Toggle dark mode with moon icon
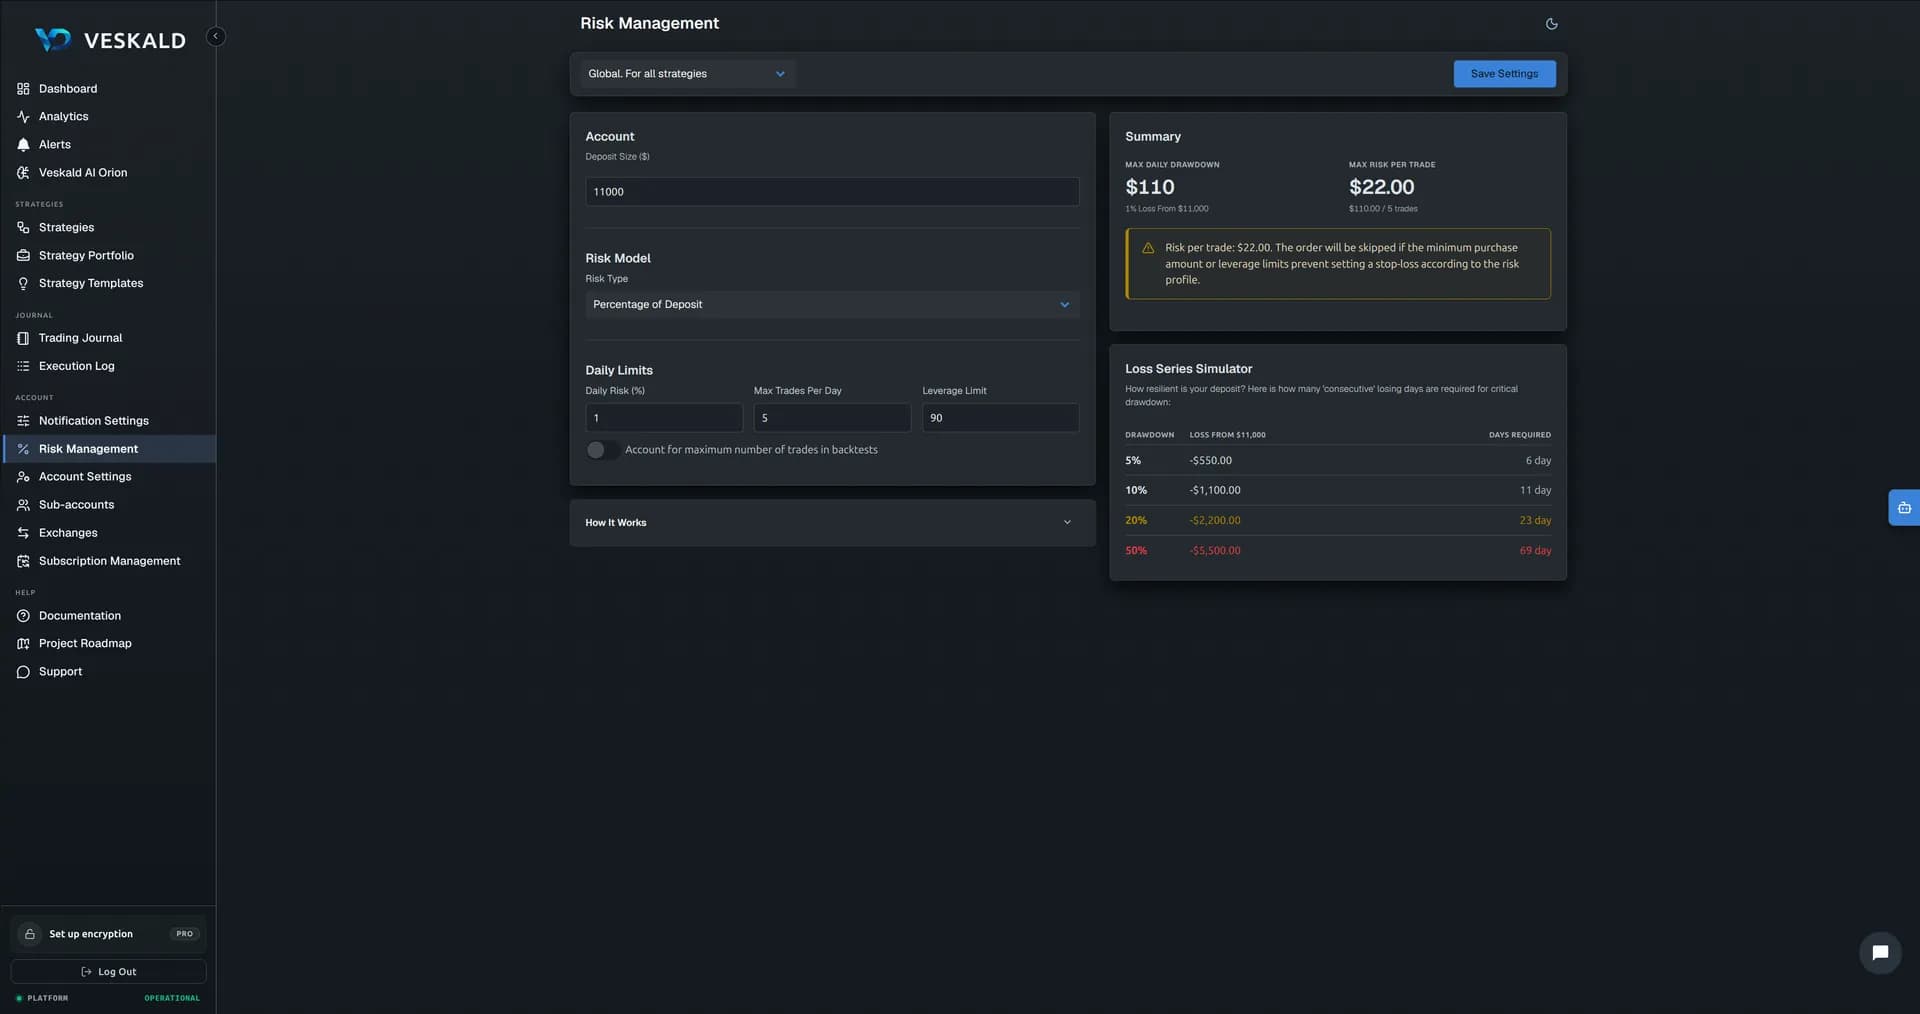Image resolution: width=1920 pixels, height=1014 pixels. tap(1551, 24)
